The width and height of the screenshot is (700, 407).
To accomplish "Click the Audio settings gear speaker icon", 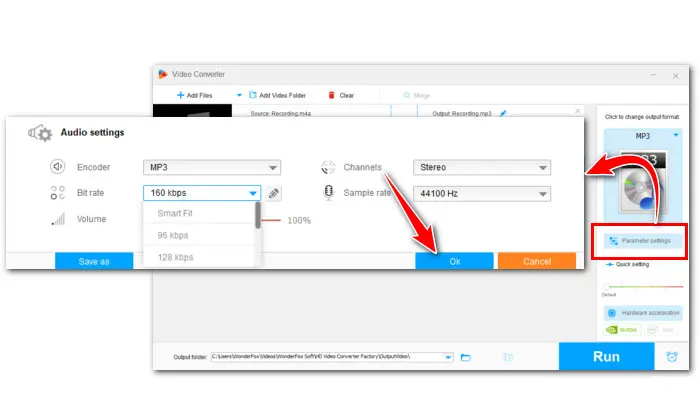I will [40, 133].
